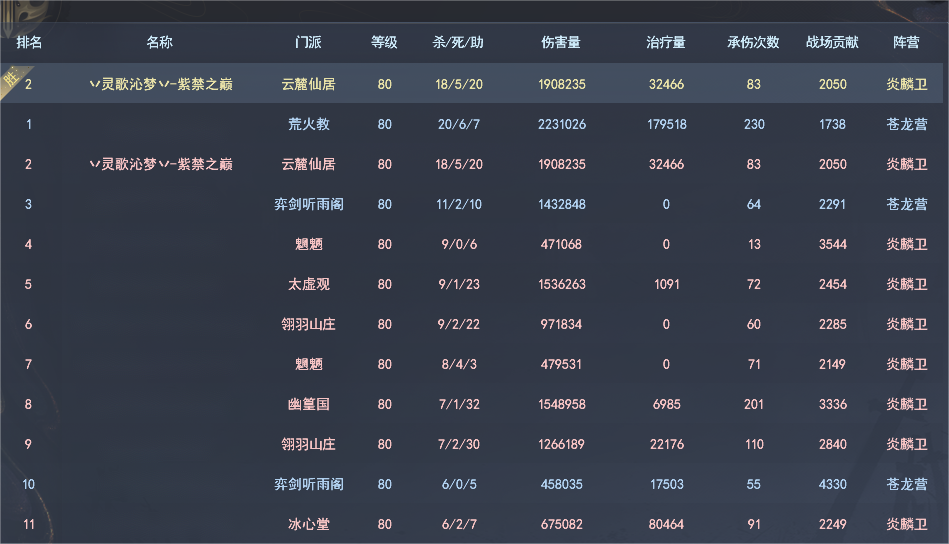Sort by the 等级 column header
Viewport: 949px width, 544px height.
click(384, 42)
